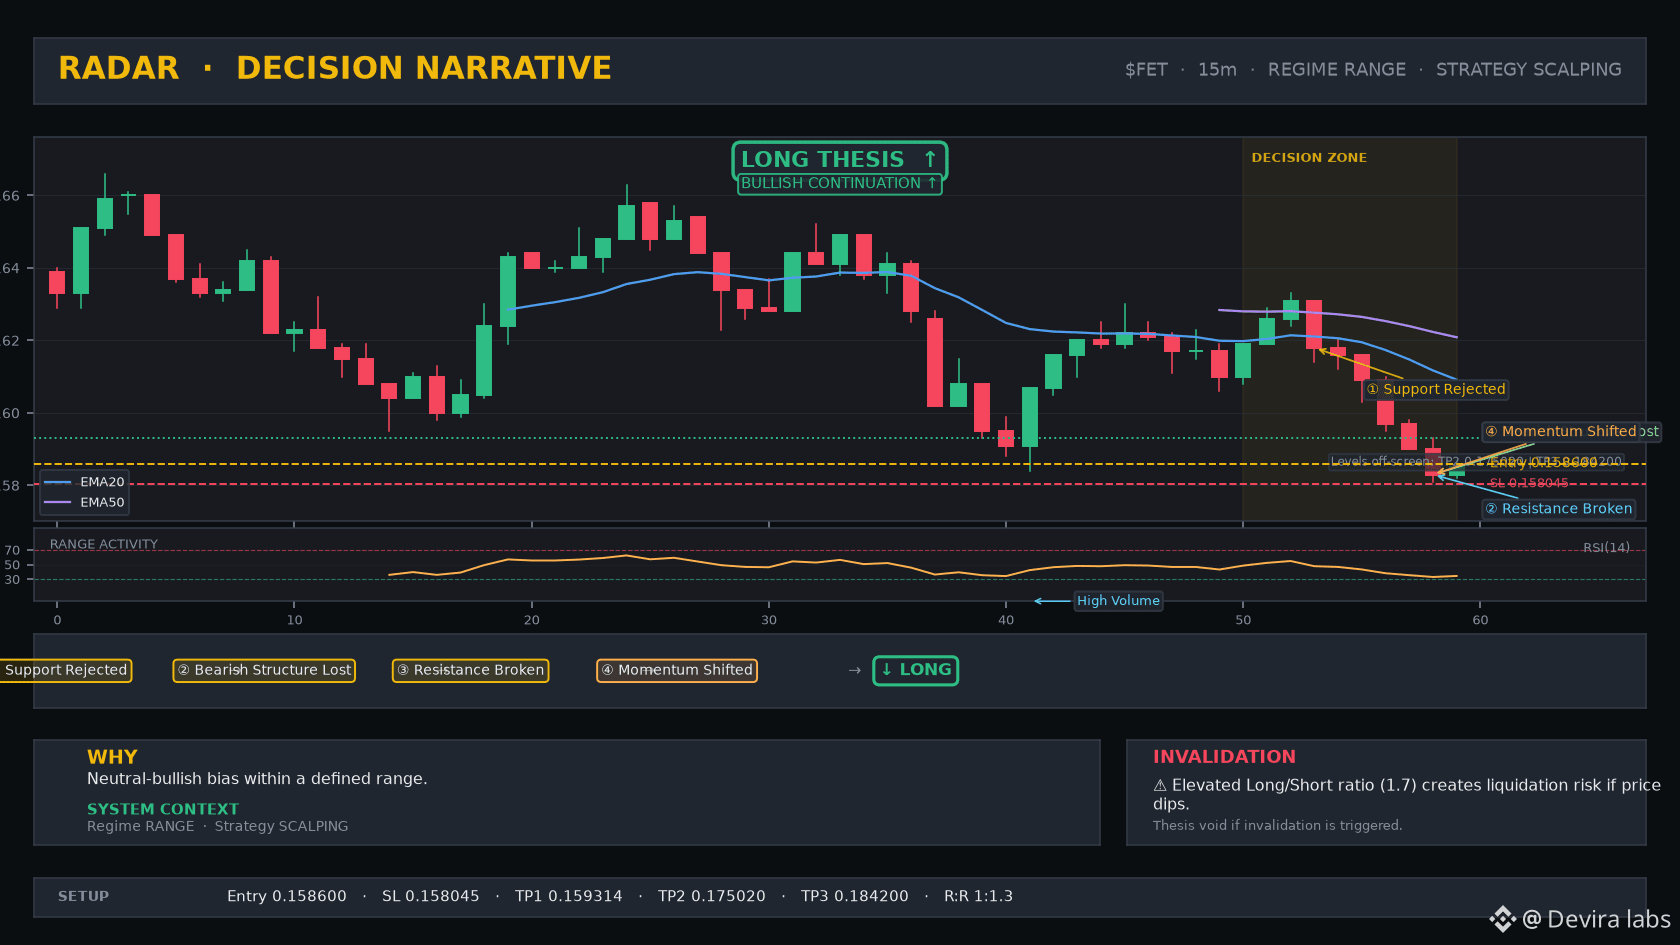Viewport: 1680px width, 945px height.
Task: Click the 'Elevated Long/Short ratio (1.7)' text
Action: click(1294, 786)
